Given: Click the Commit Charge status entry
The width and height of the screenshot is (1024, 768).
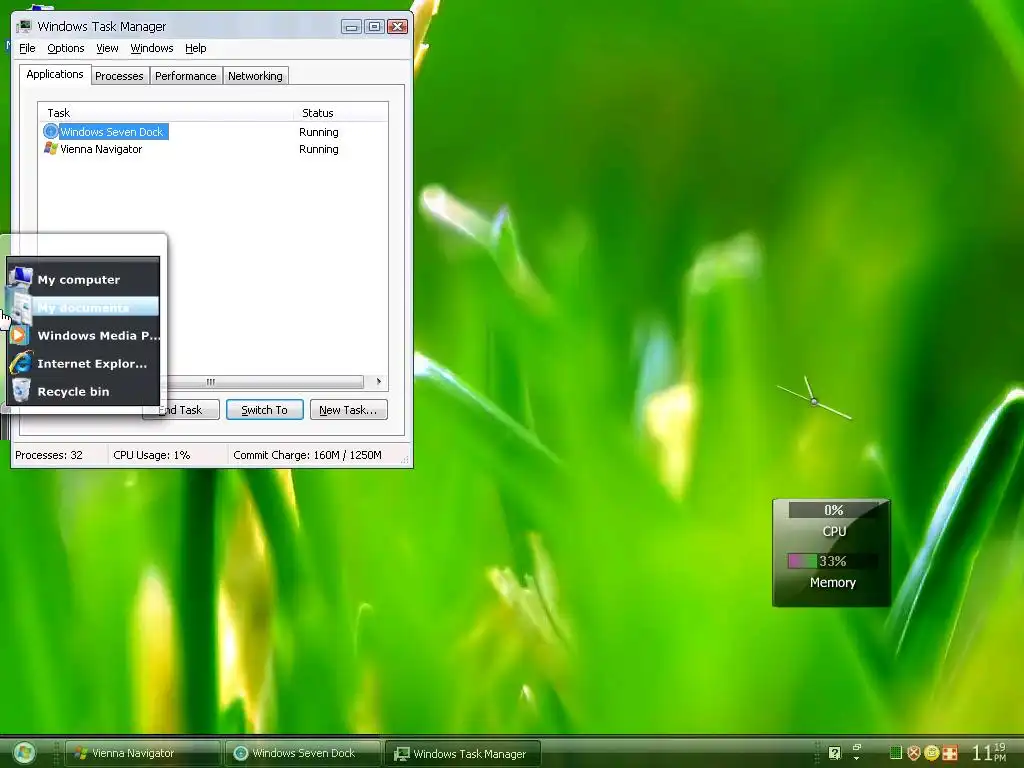Looking at the screenshot, I should click(307, 455).
